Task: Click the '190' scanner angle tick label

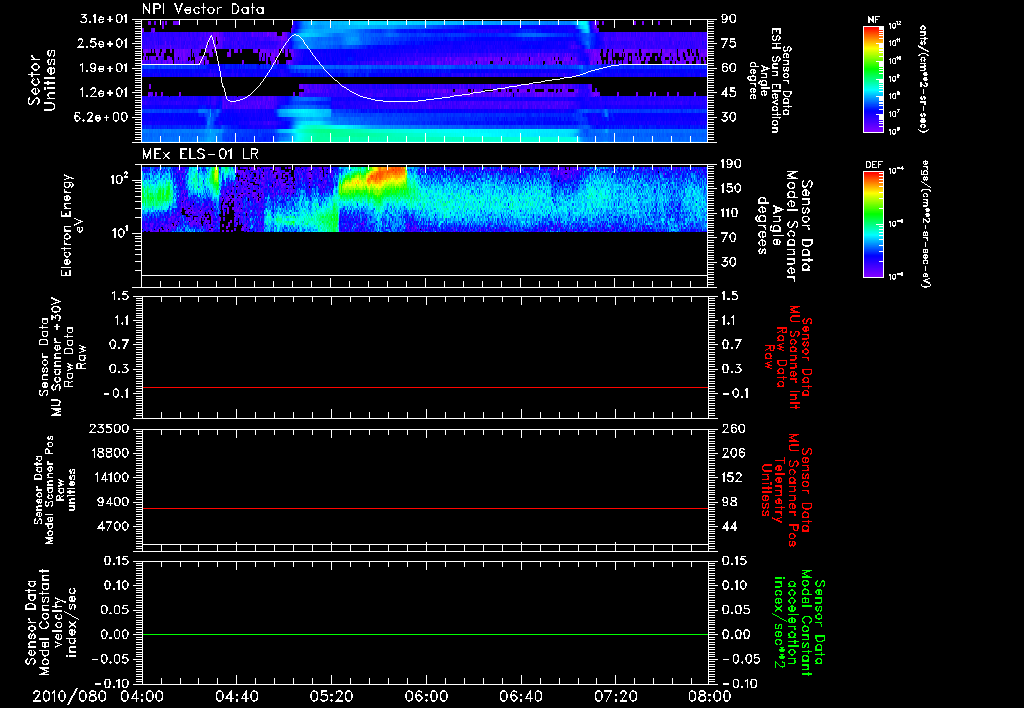Action: tap(731, 164)
